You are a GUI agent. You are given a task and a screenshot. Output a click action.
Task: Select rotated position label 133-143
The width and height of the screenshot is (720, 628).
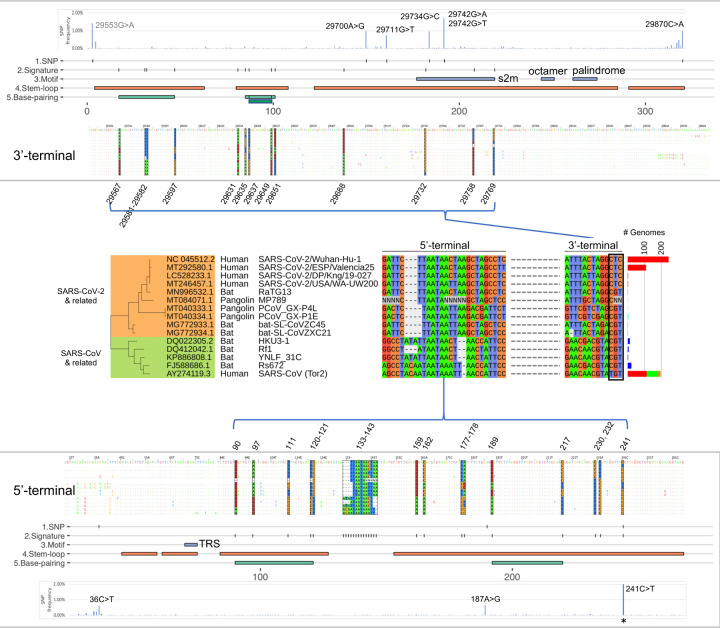click(365, 436)
